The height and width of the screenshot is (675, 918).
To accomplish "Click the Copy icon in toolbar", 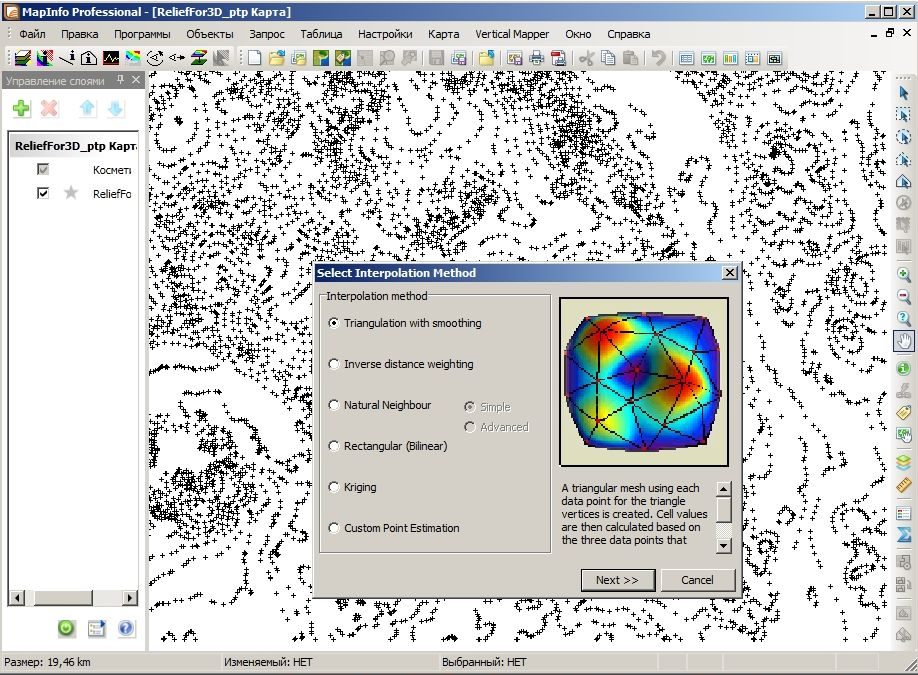I will point(608,58).
